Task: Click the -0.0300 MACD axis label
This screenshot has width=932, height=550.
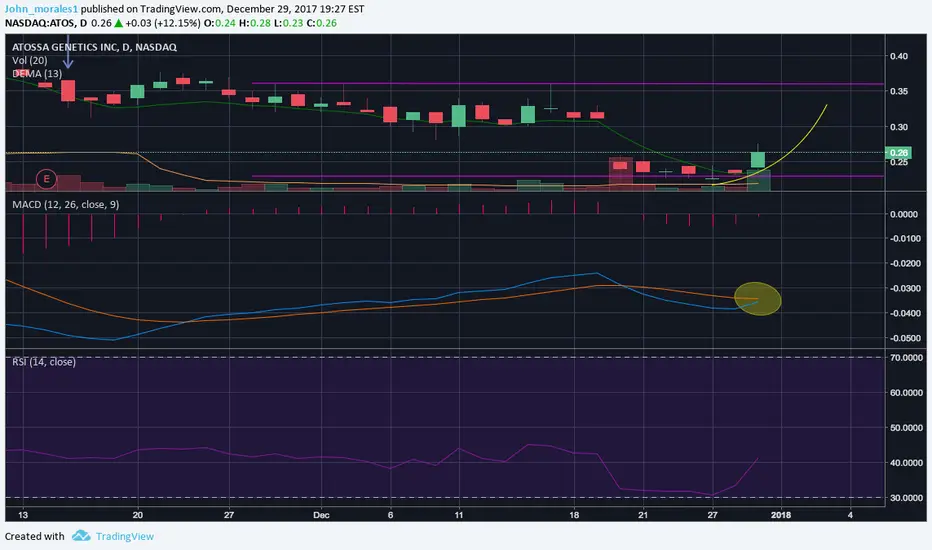Action: tap(903, 288)
